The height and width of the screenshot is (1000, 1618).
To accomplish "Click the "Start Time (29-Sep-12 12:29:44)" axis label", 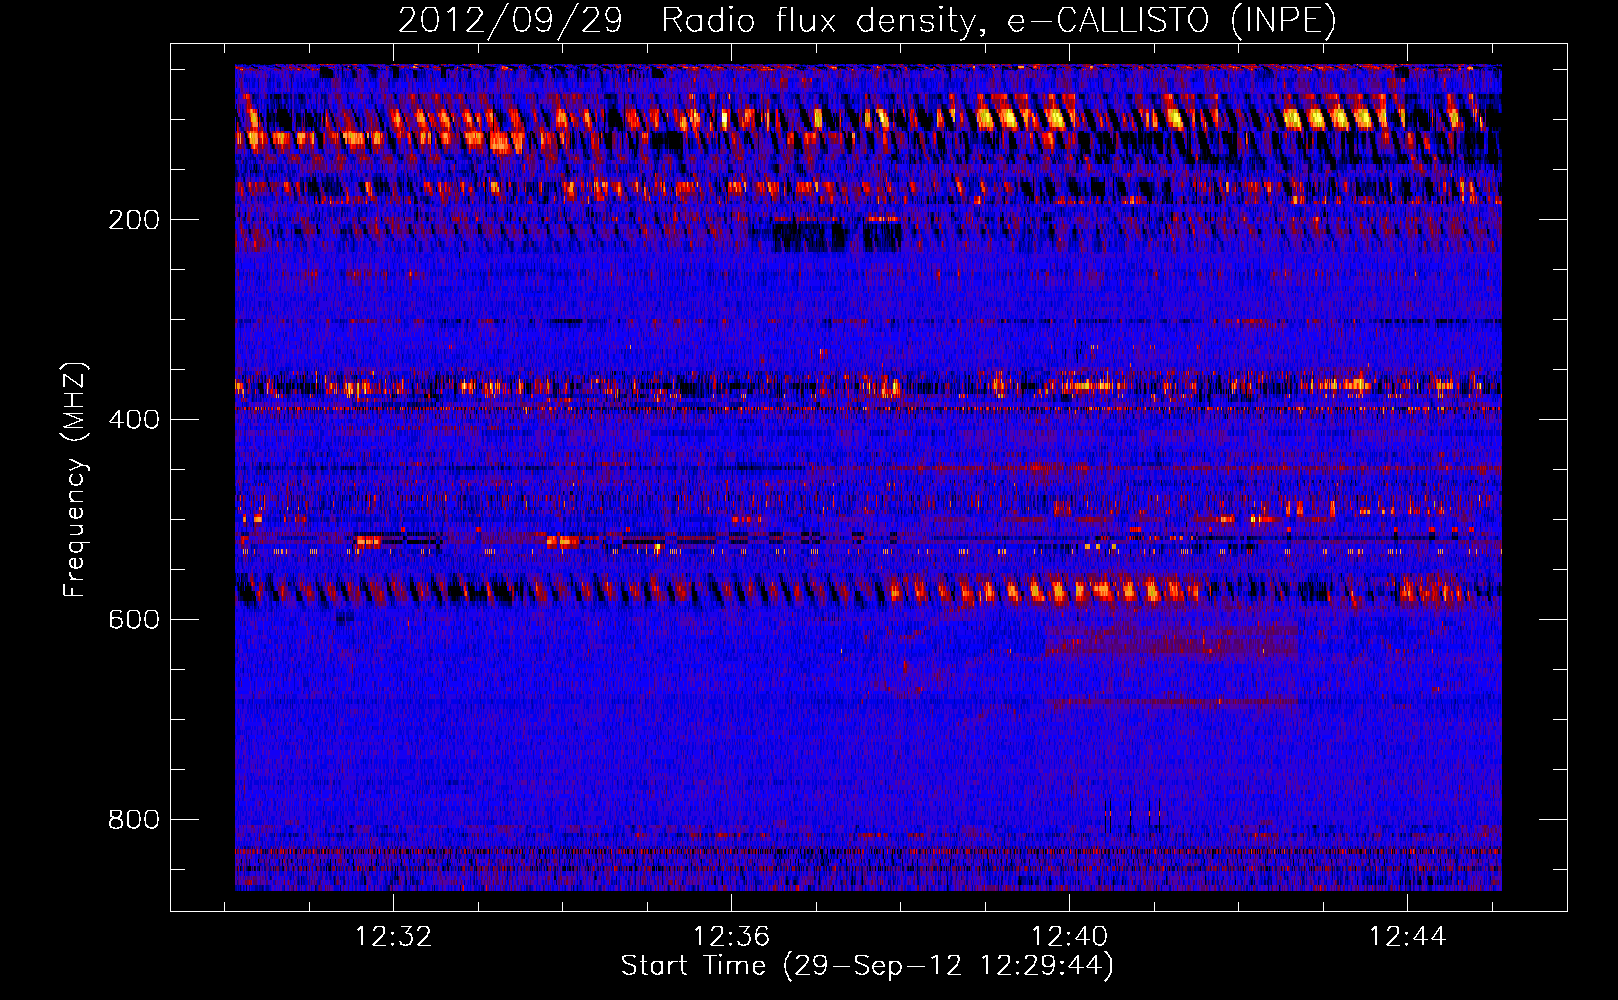I will coord(867,966).
